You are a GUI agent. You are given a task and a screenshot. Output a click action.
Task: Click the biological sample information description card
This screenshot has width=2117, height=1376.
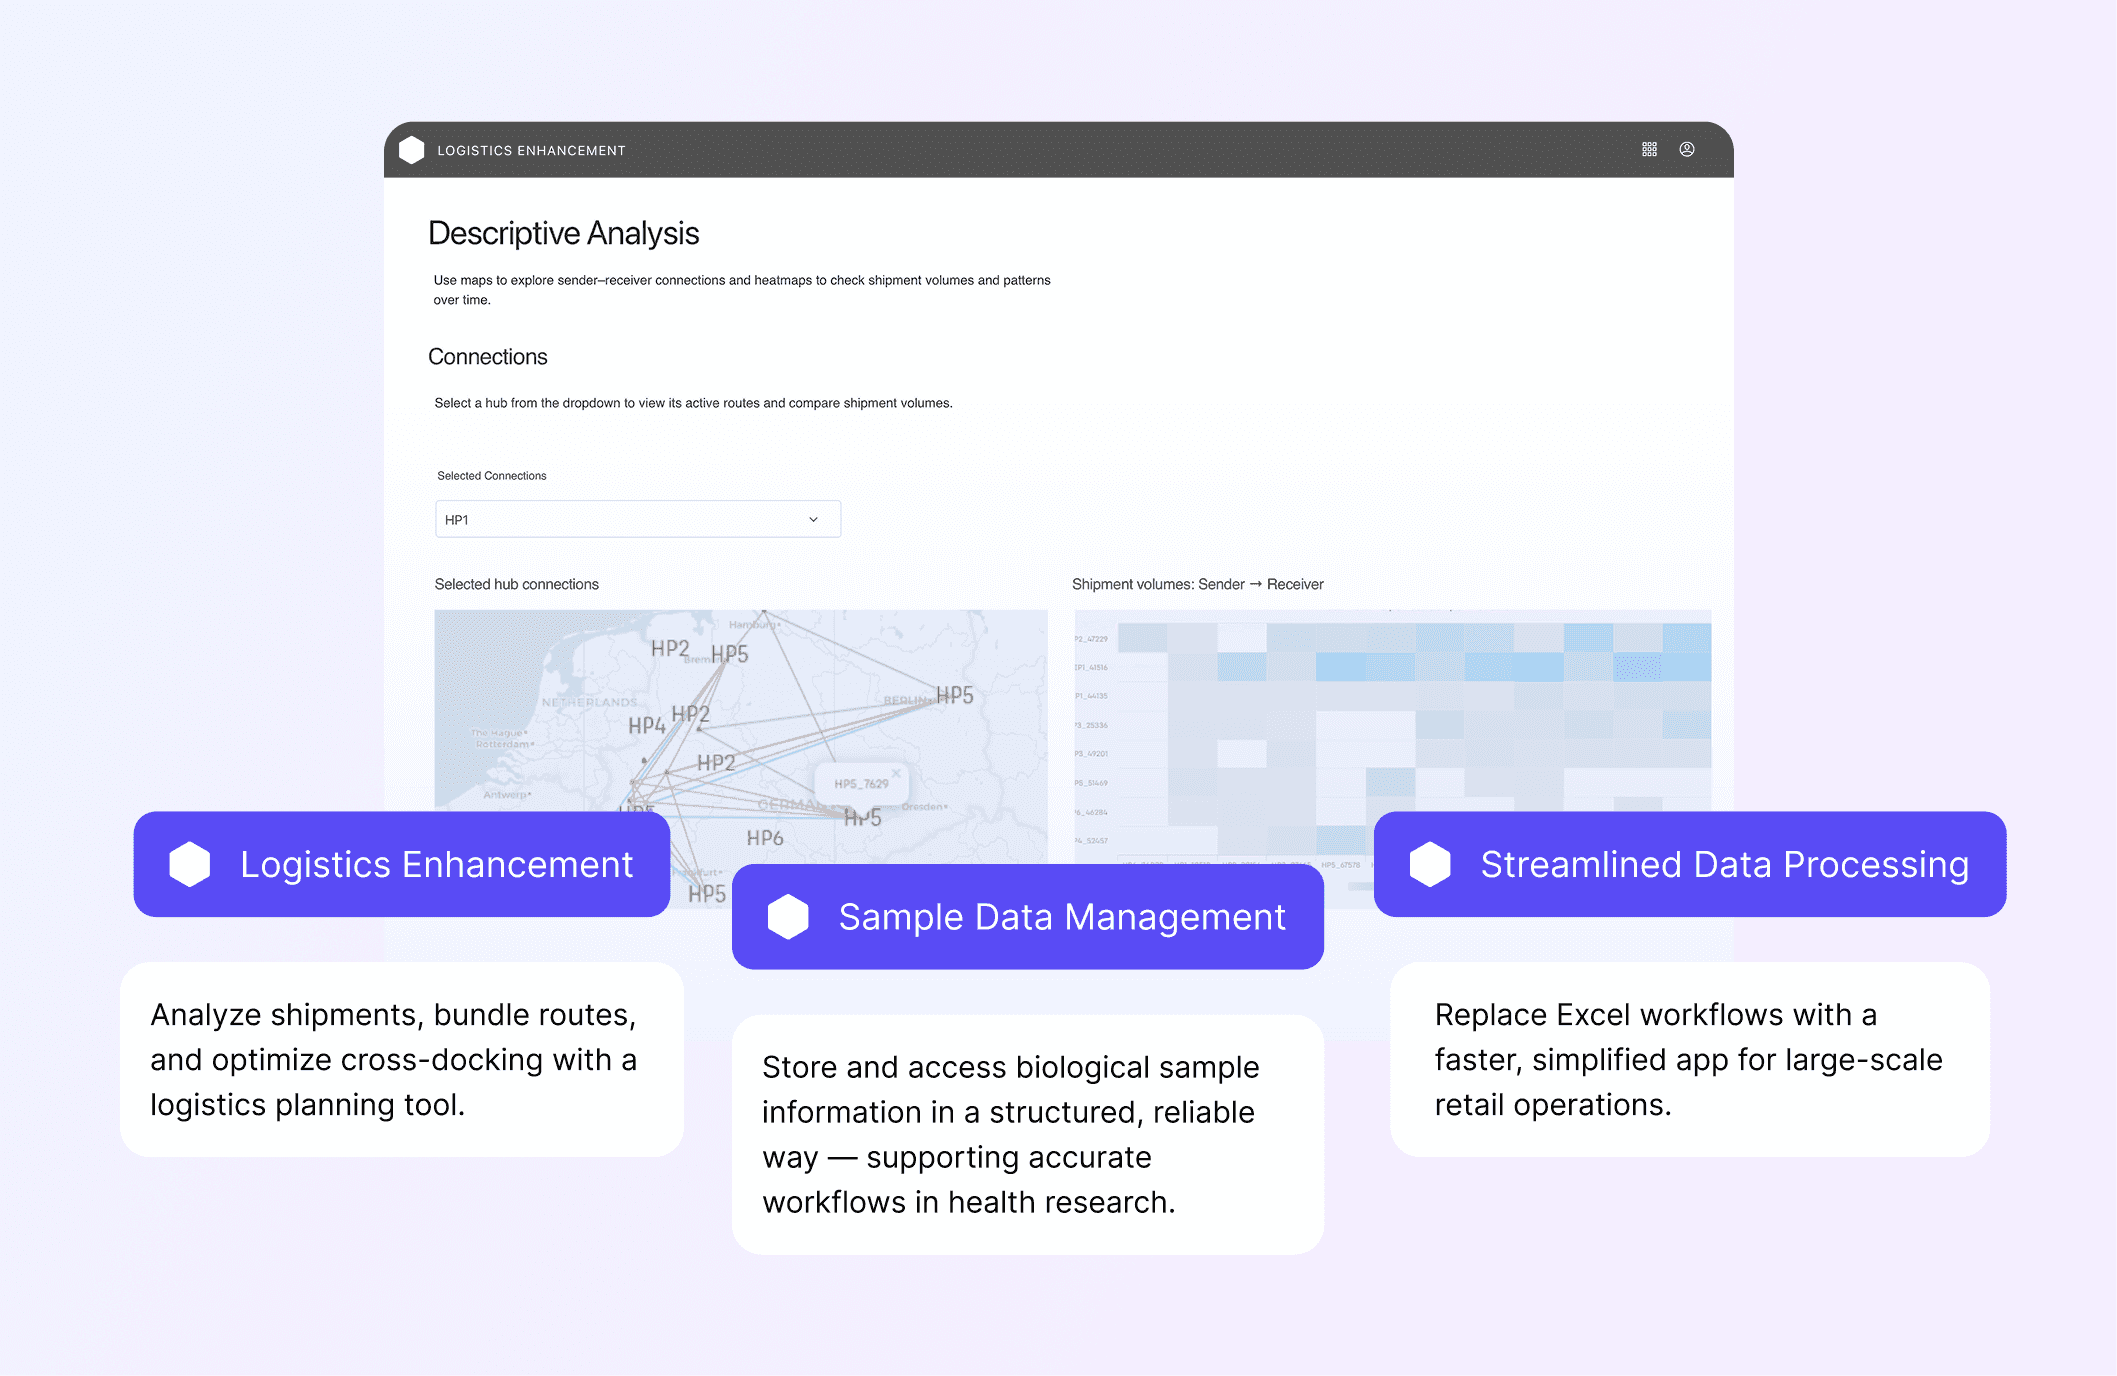click(1027, 1134)
